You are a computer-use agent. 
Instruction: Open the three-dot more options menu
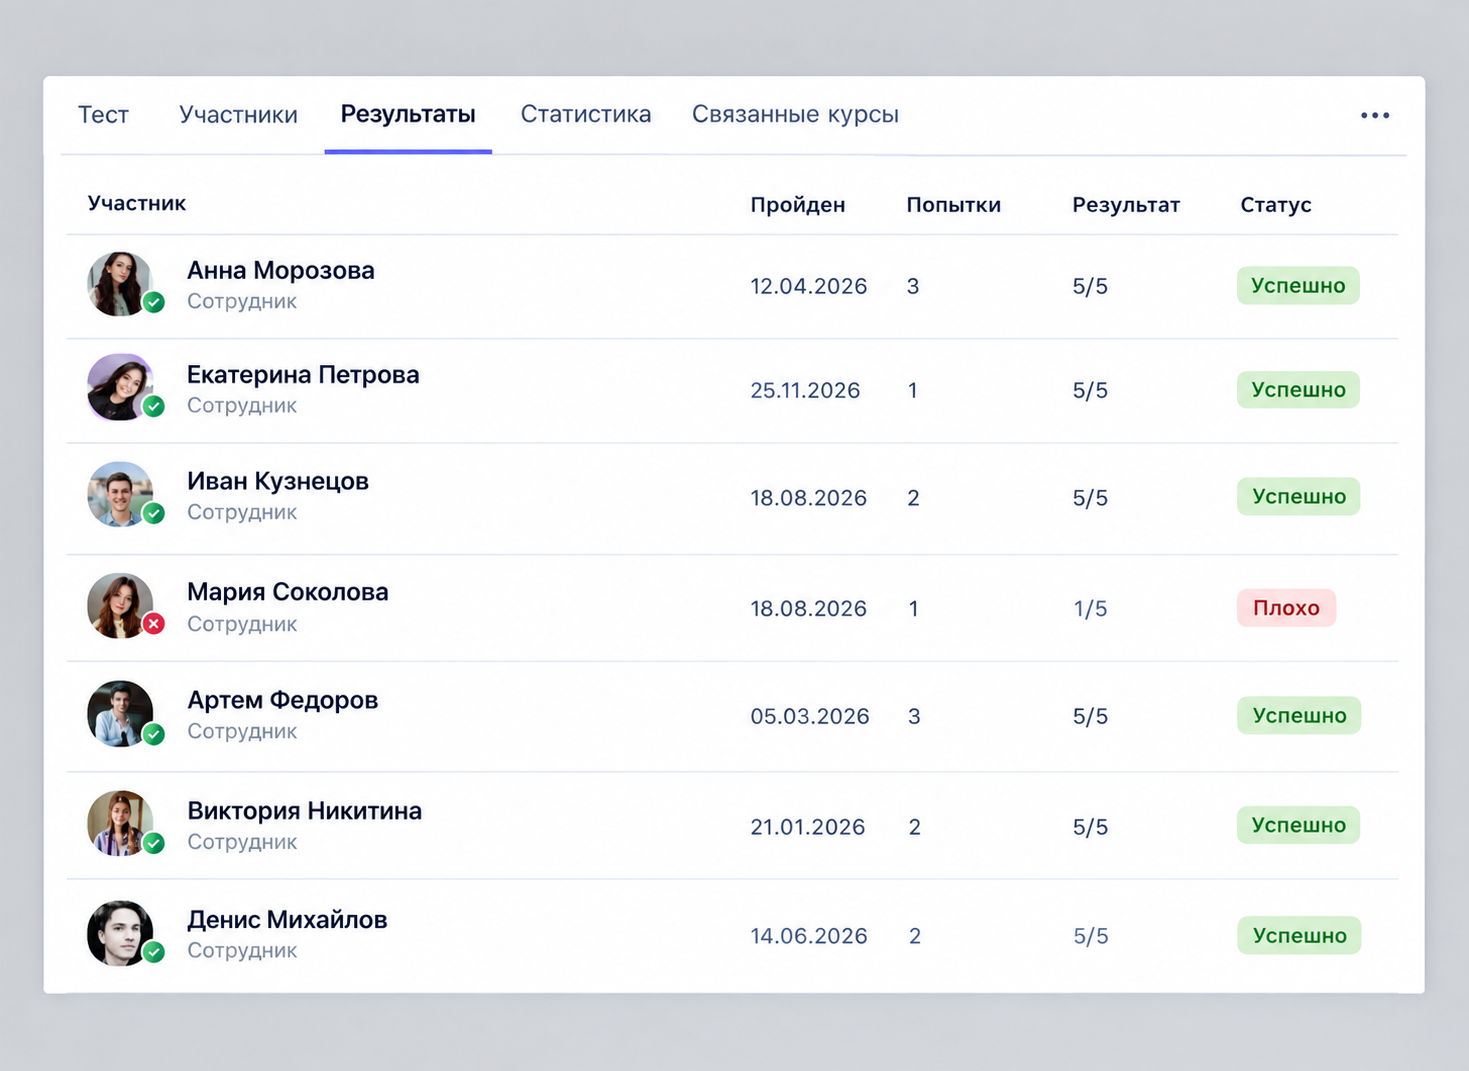1375,115
